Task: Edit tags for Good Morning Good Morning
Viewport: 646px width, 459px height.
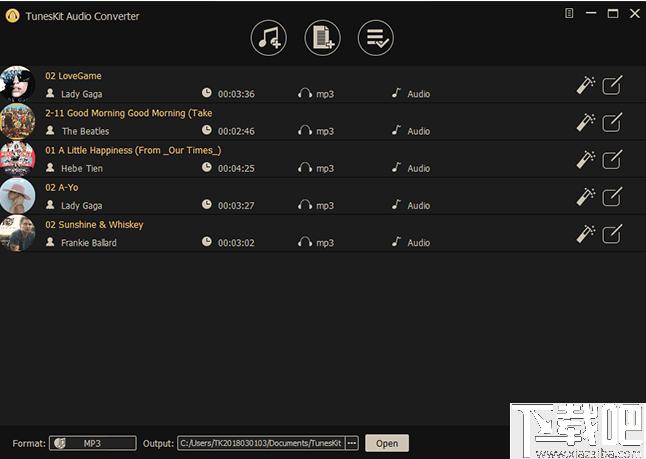Action: (612, 122)
